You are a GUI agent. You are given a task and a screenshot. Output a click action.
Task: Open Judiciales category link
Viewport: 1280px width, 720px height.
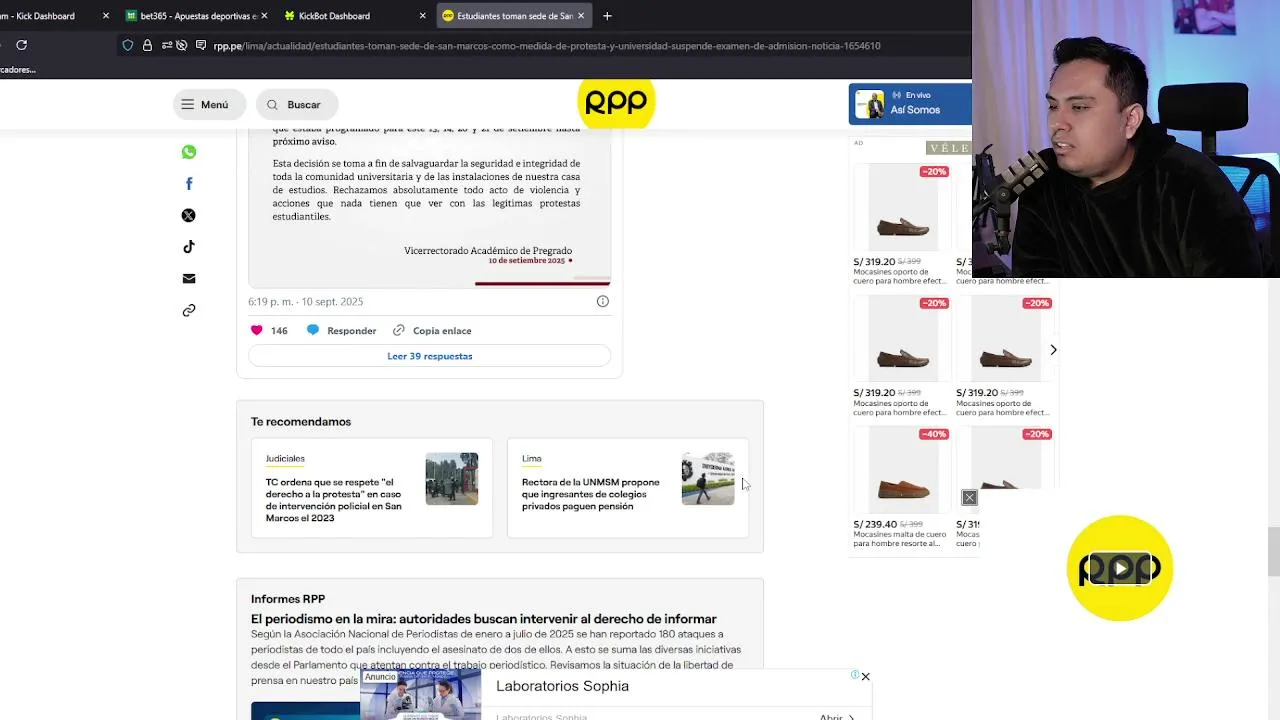point(285,458)
